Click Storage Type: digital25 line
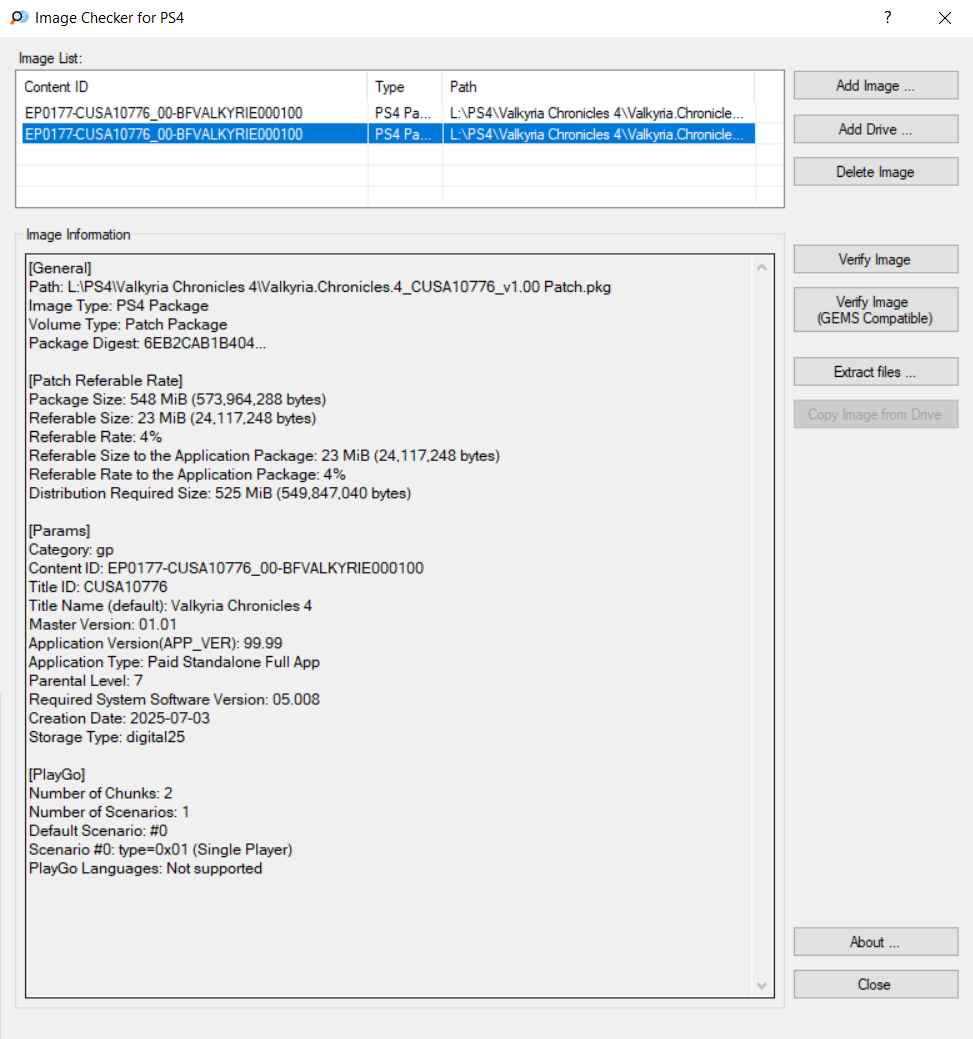Viewport: 973px width, 1039px height. click(x=107, y=737)
